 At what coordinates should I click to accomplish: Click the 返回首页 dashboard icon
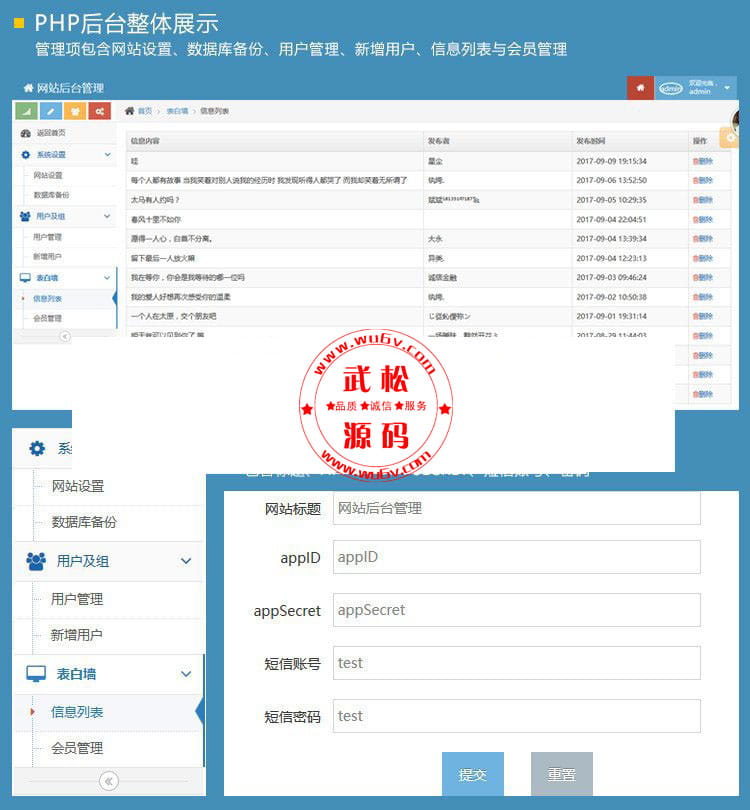coord(25,133)
